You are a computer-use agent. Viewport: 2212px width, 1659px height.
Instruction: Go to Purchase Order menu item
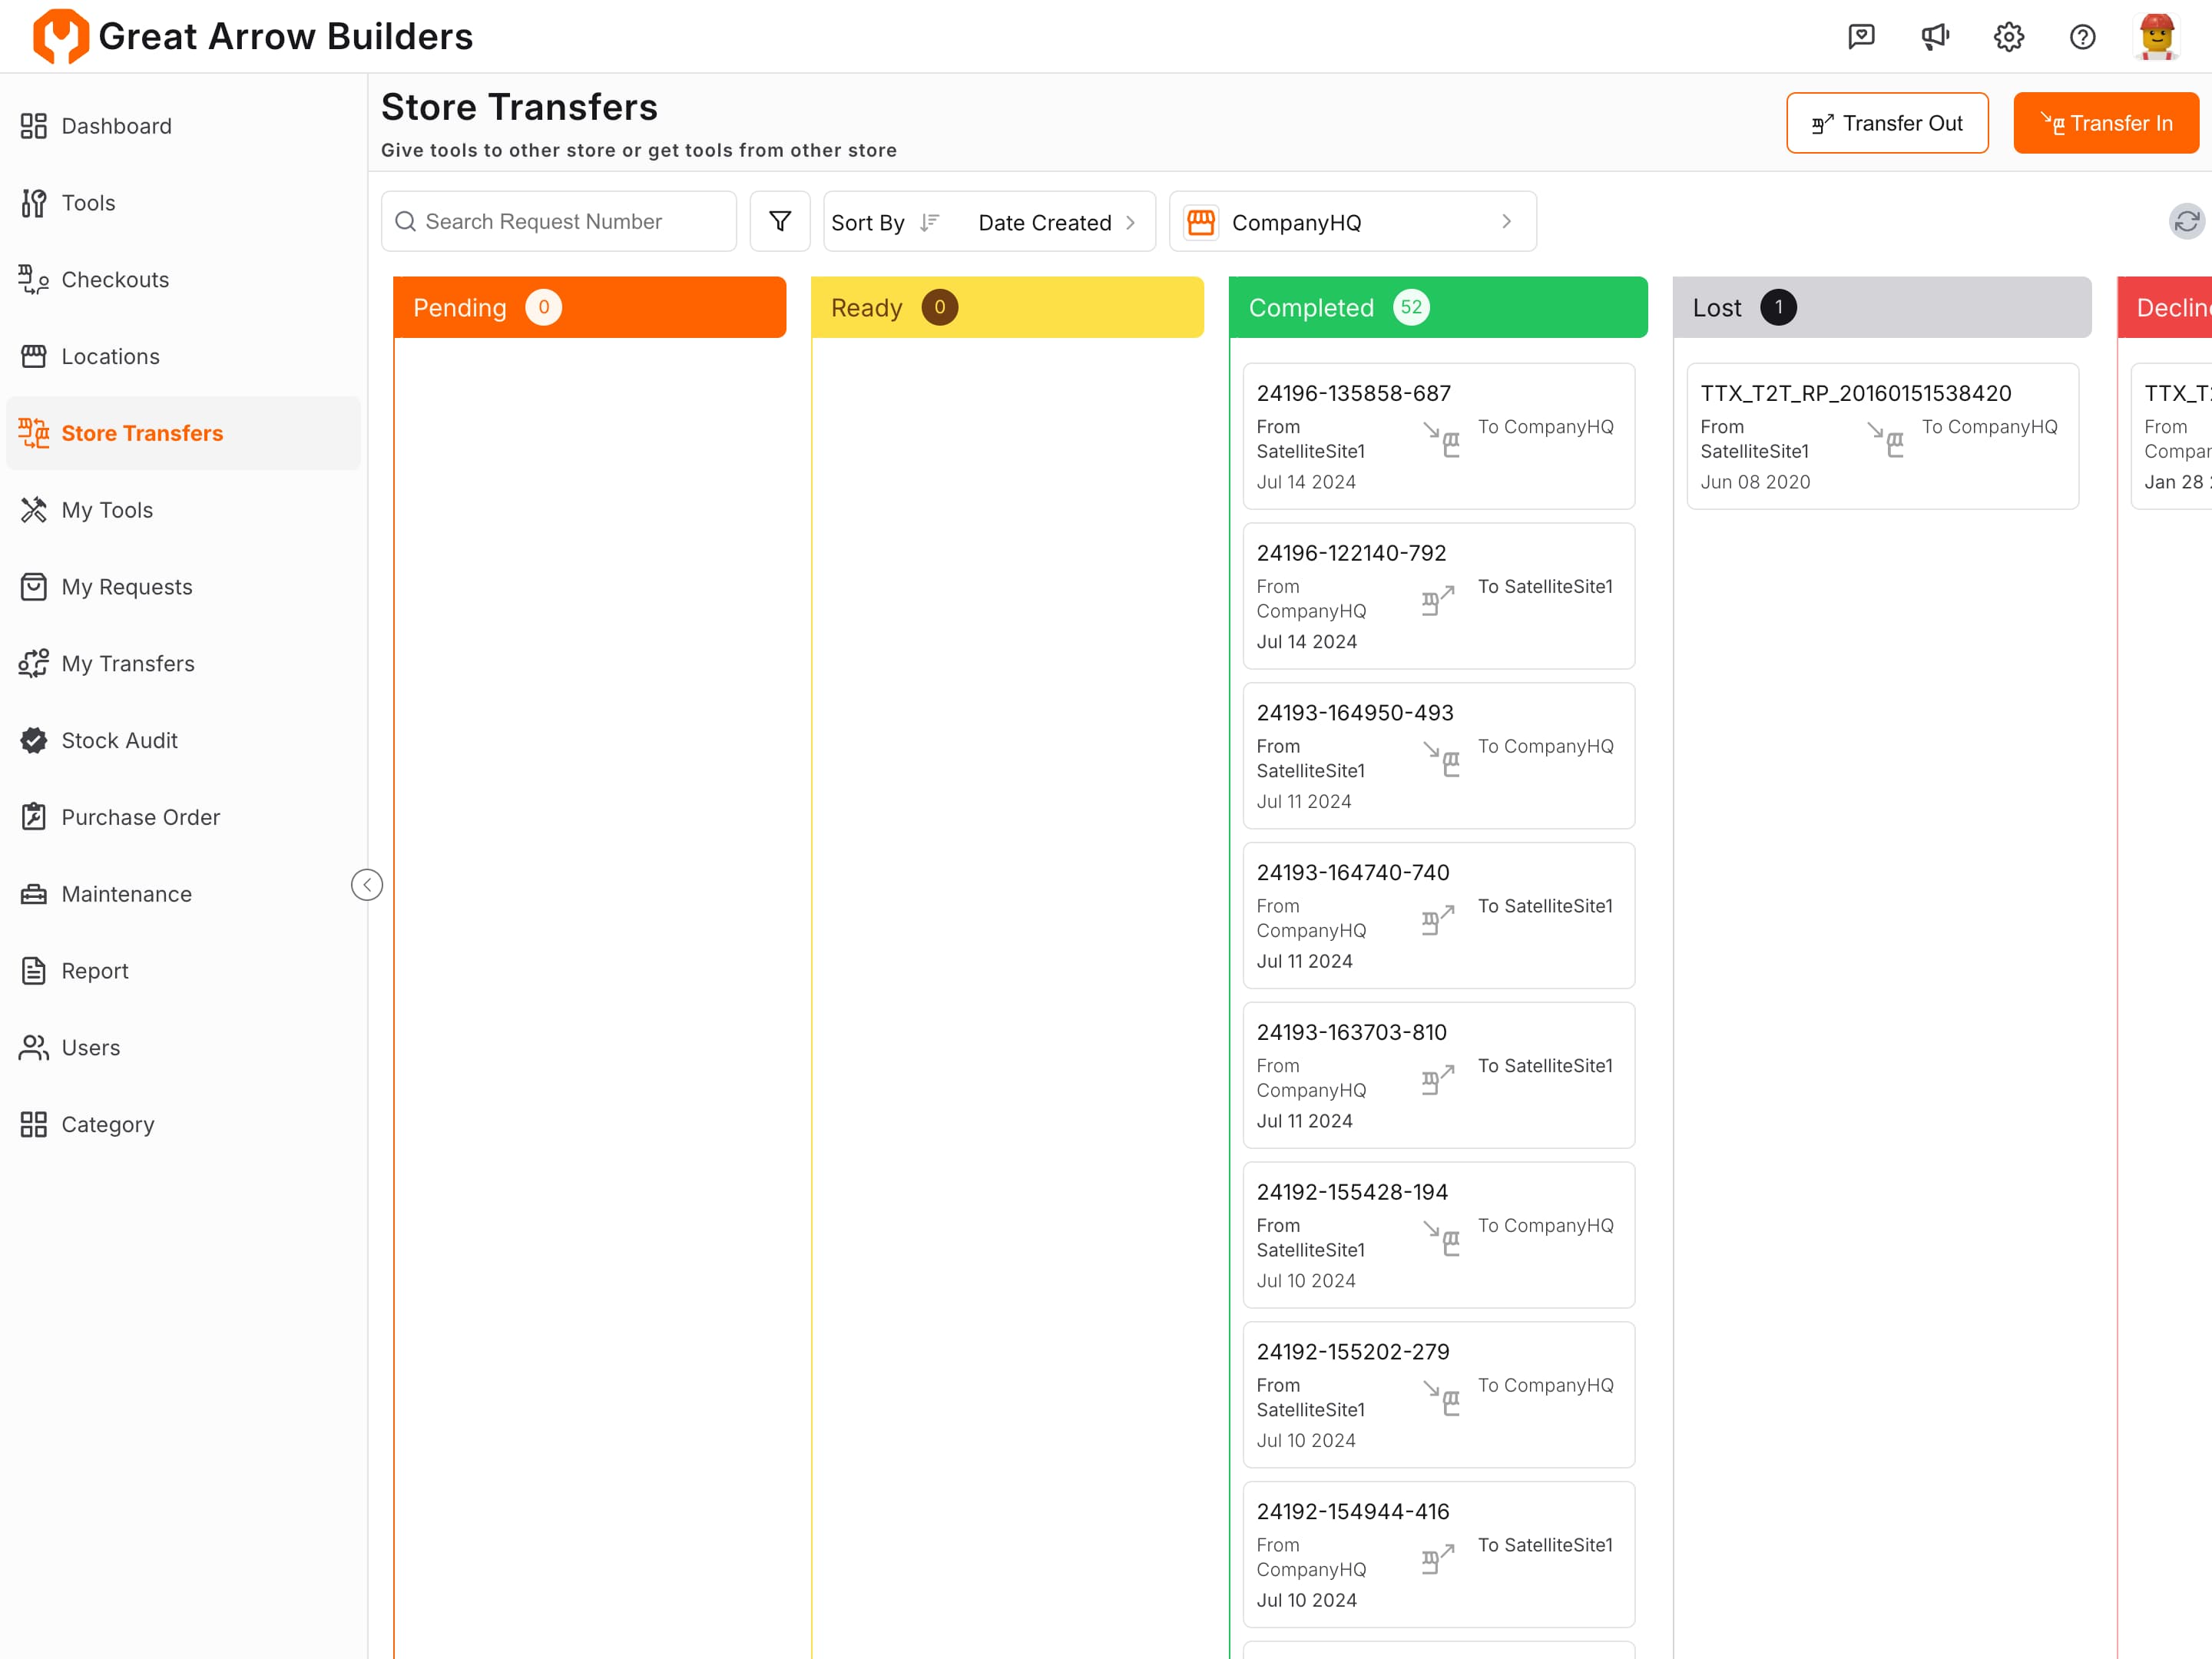[140, 817]
